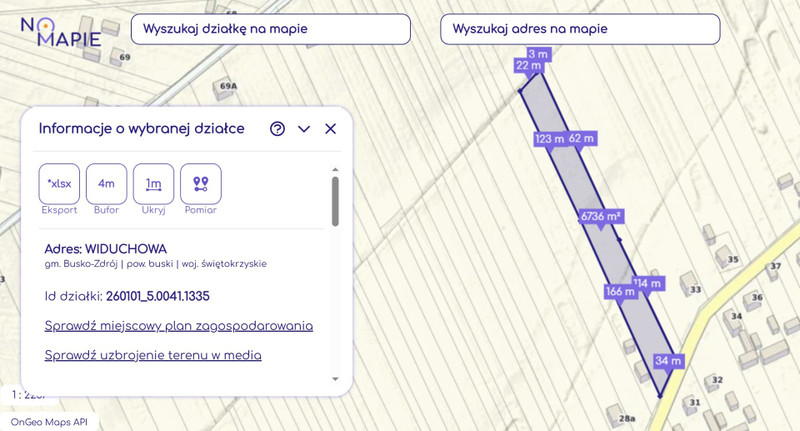
Task: Close the parcel information panel
Action: click(x=330, y=129)
